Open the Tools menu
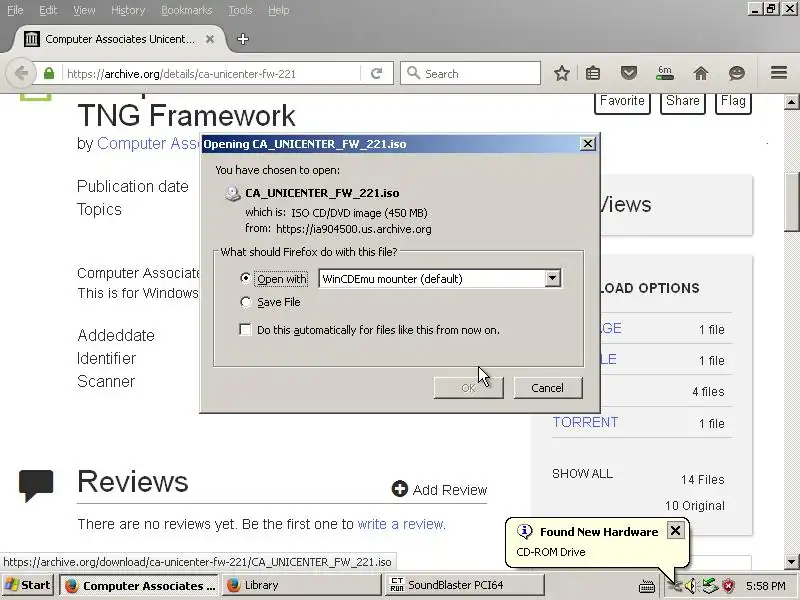This screenshot has height=600, width=800. [240, 10]
